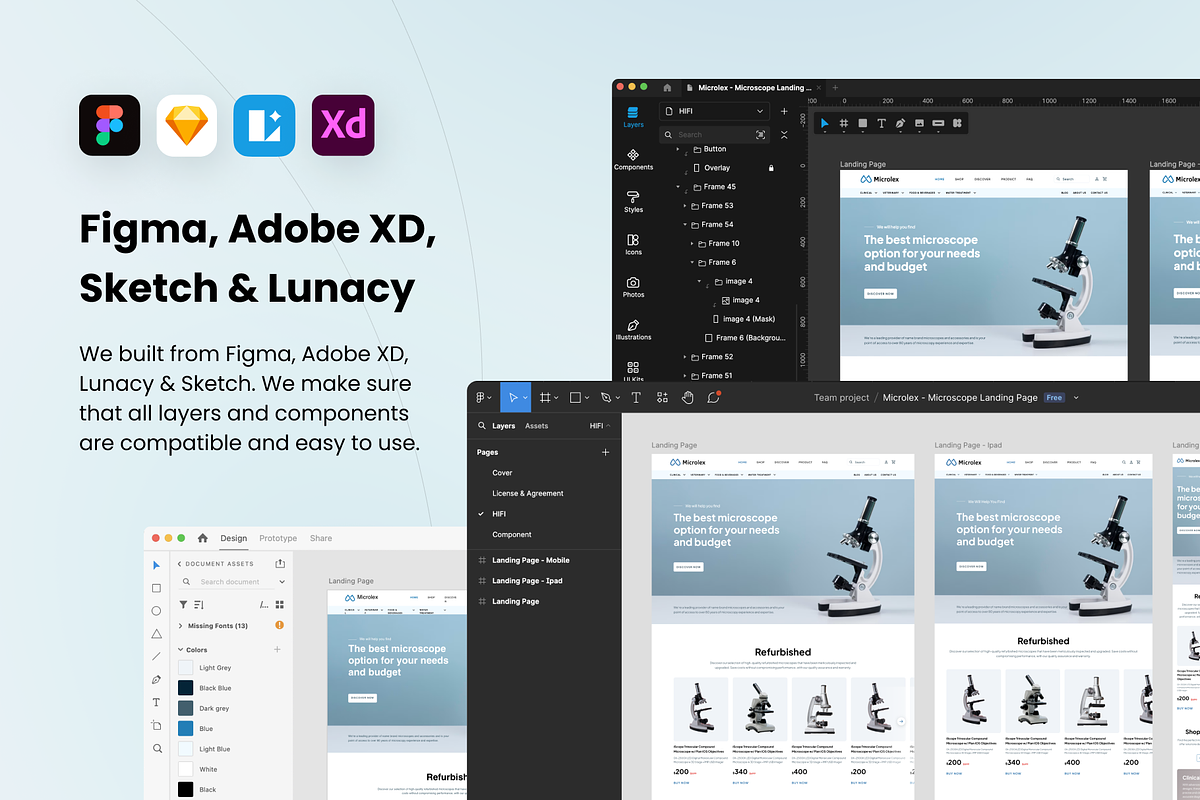Select Figma's Pen tool
Screen dimensions: 1200x800
[x=607, y=397]
